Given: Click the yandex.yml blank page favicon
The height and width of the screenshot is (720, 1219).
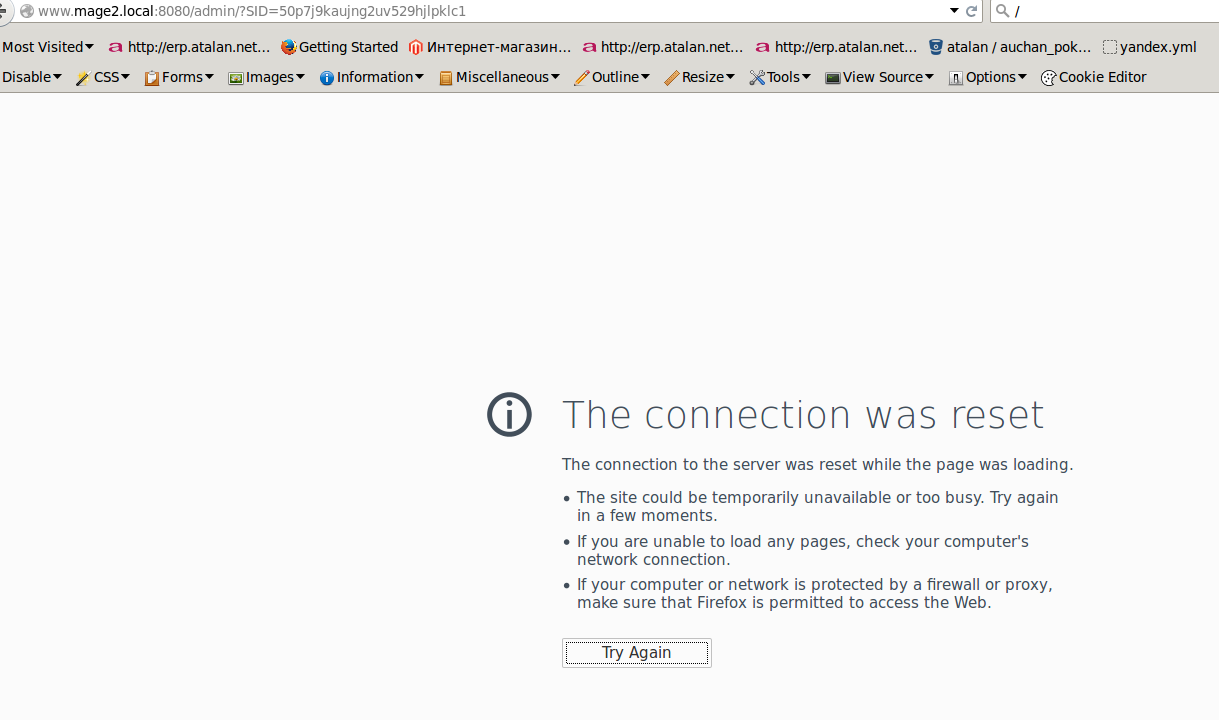Looking at the screenshot, I should pos(1110,47).
